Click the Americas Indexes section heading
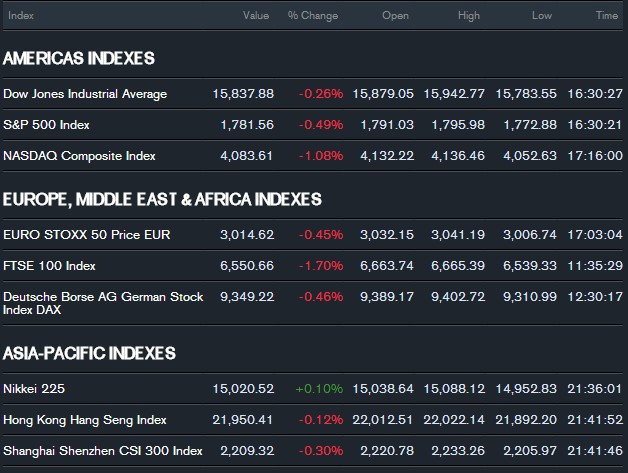 coord(79,58)
